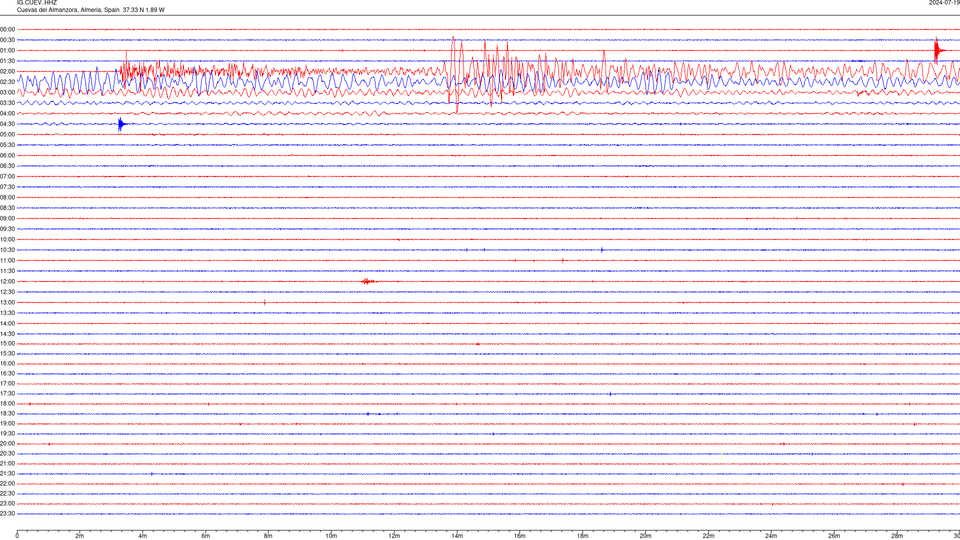Select the 02:00 trace time label
Image resolution: width=960 pixels, height=540 pixels.
click(7, 71)
